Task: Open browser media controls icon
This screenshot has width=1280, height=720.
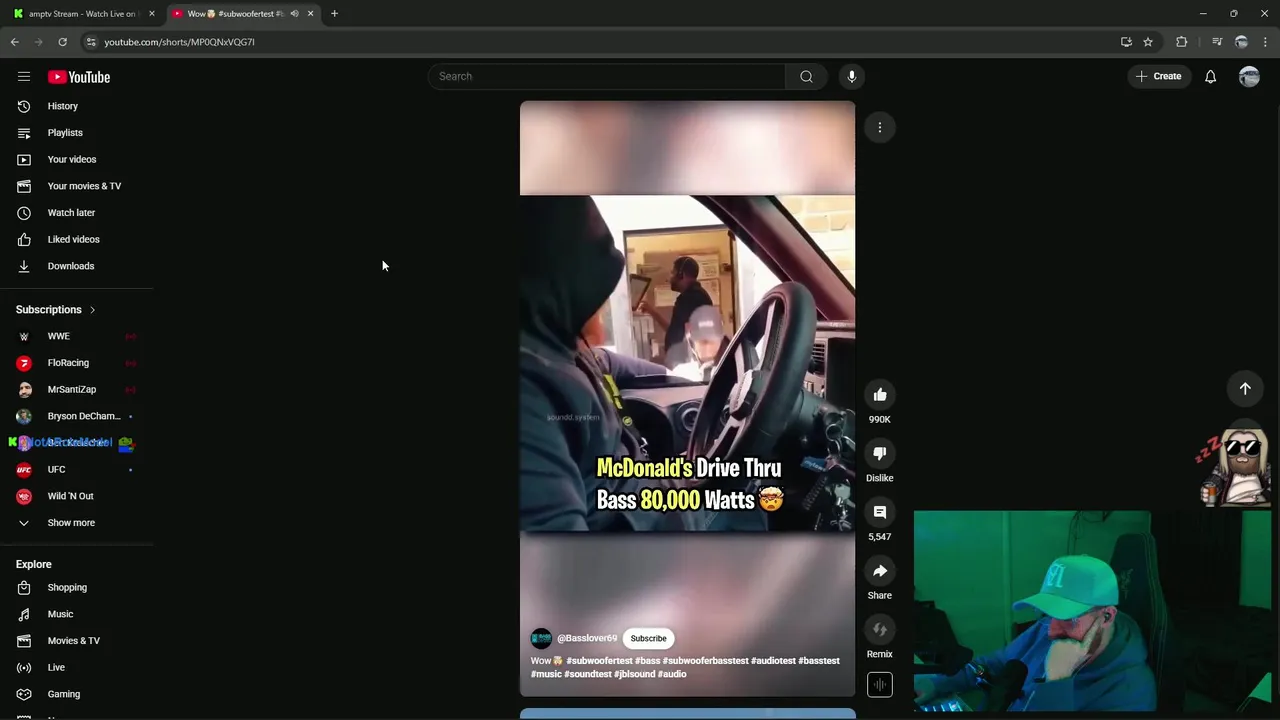Action: (1216, 42)
